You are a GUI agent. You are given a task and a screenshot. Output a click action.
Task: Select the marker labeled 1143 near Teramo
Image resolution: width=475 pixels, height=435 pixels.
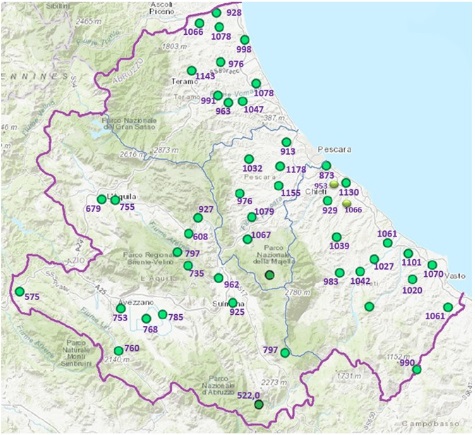click(x=192, y=71)
